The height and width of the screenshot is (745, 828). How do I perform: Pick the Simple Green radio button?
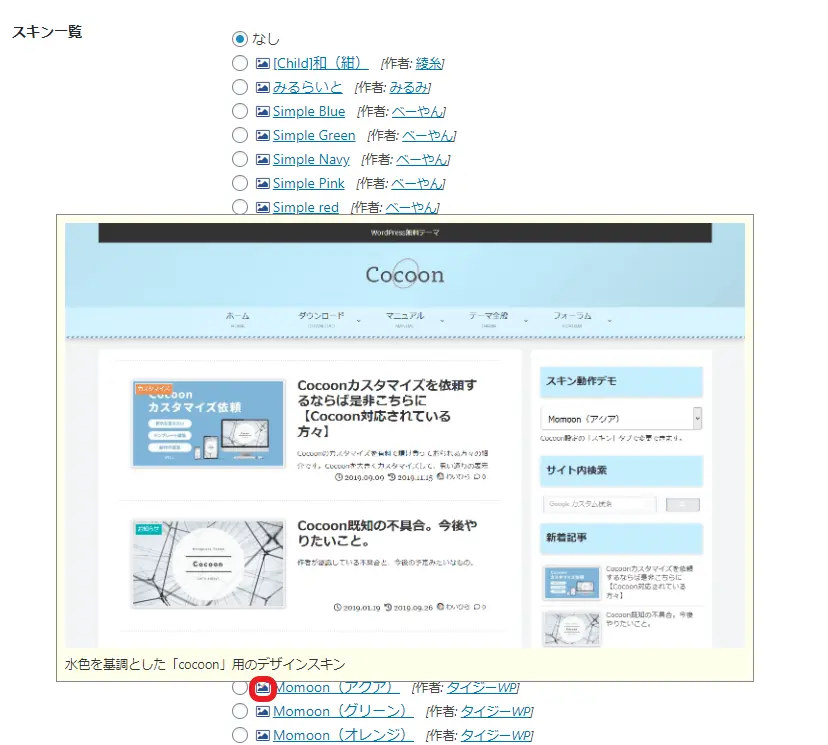pyautogui.click(x=240, y=135)
